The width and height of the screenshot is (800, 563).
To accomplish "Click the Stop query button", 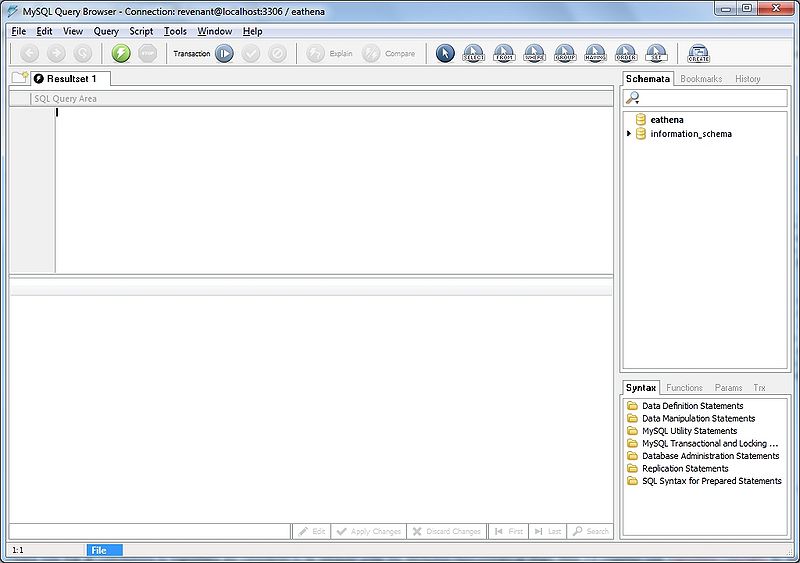I will (x=147, y=53).
